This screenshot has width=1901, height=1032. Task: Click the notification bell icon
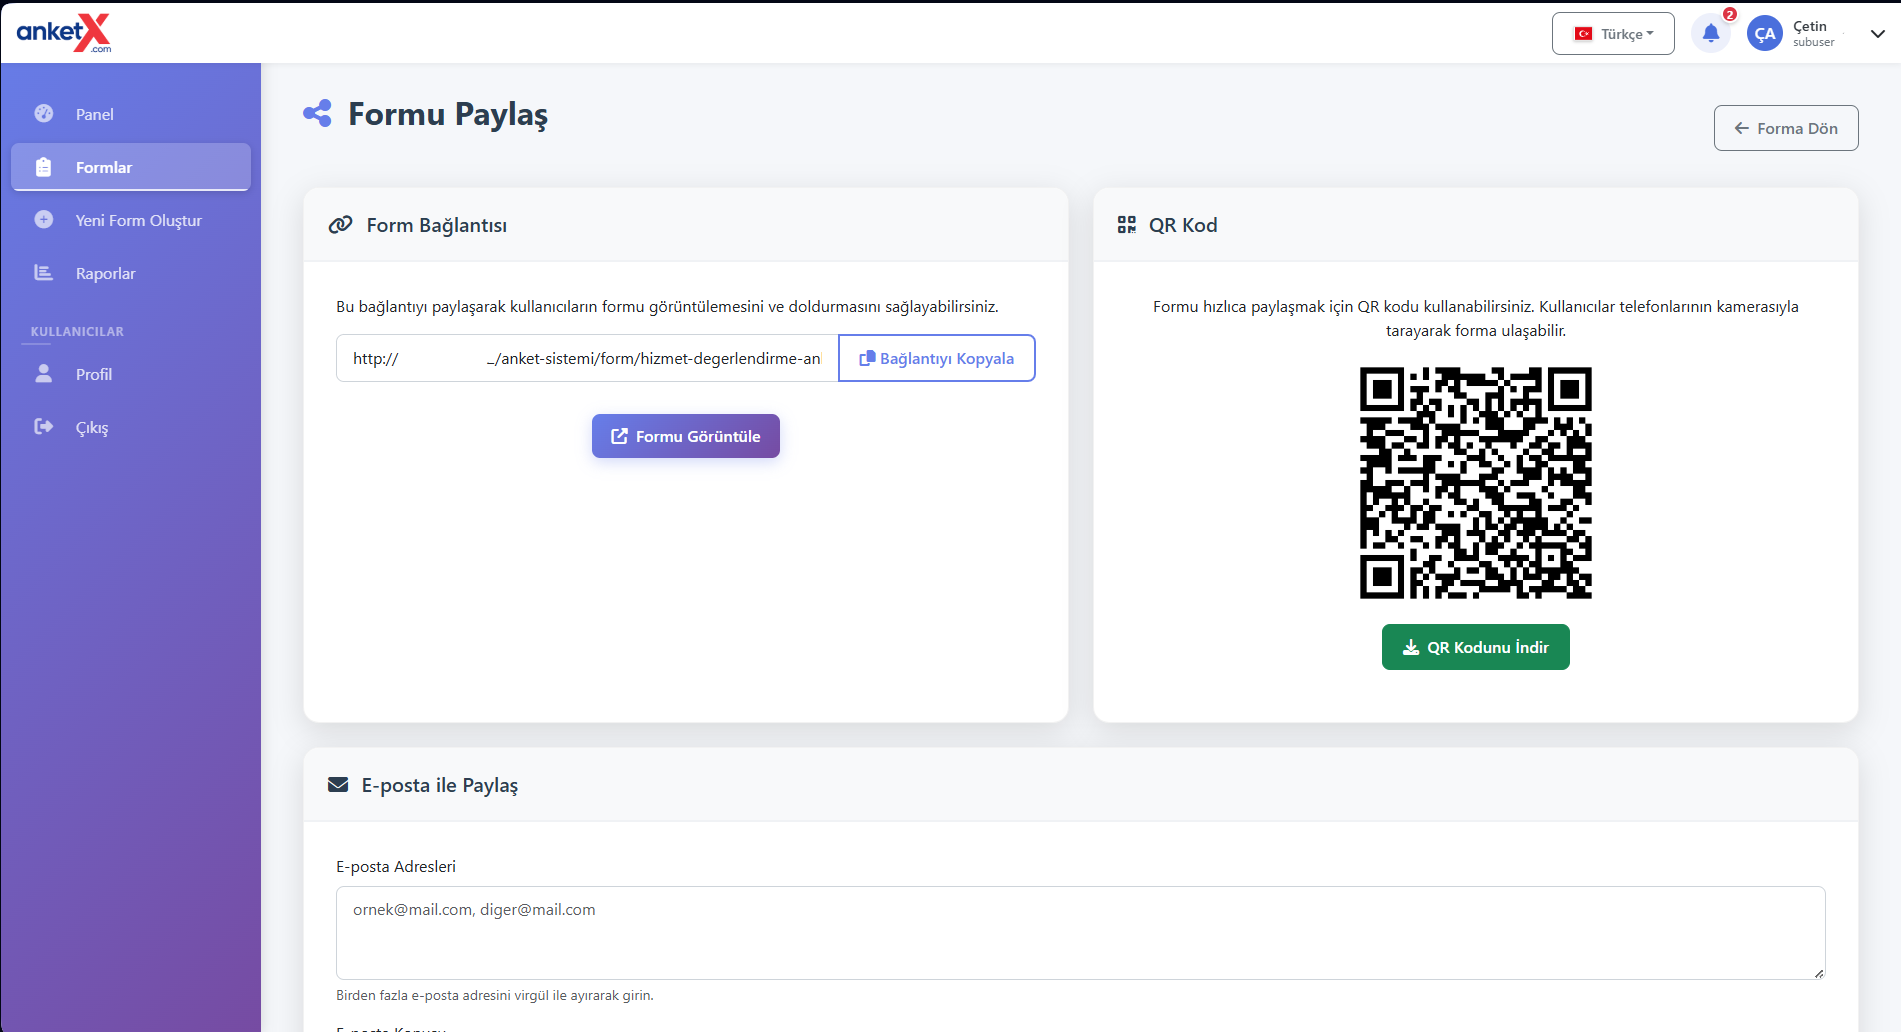coord(1710,34)
